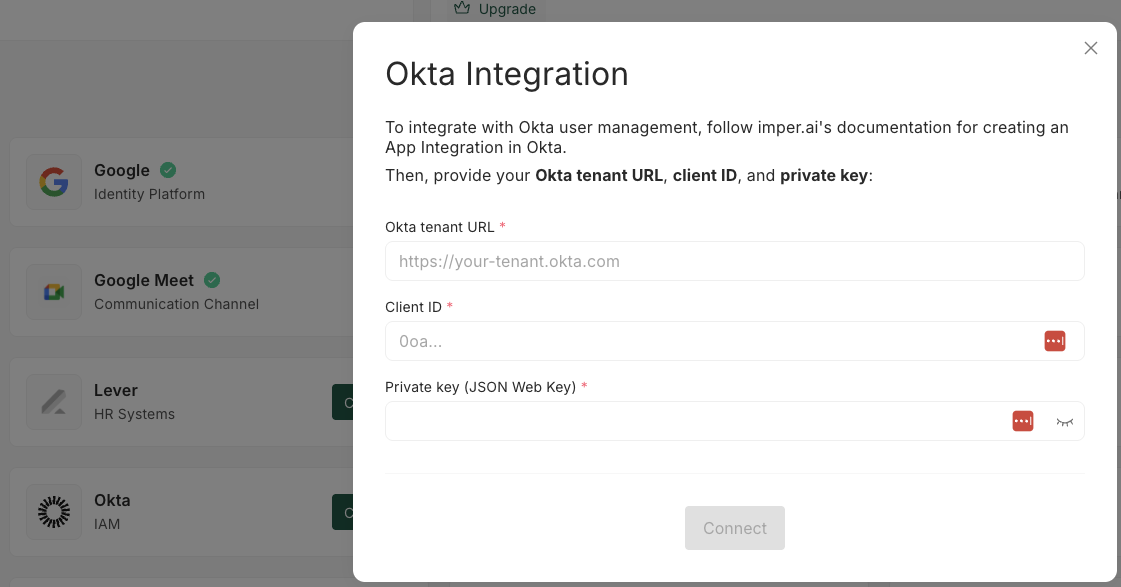
Task: Click 'HR Systems' subtitle text
Action: [x=134, y=414]
